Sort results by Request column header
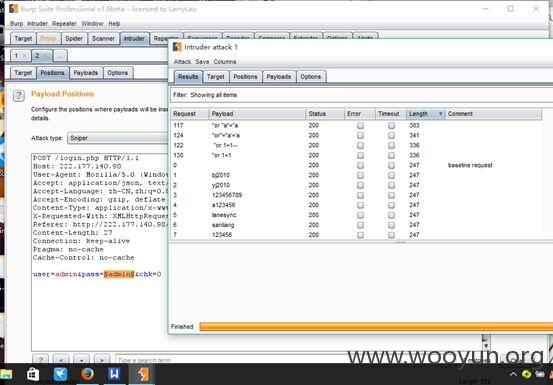Image resolution: width=553 pixels, height=385 pixels. (x=189, y=114)
